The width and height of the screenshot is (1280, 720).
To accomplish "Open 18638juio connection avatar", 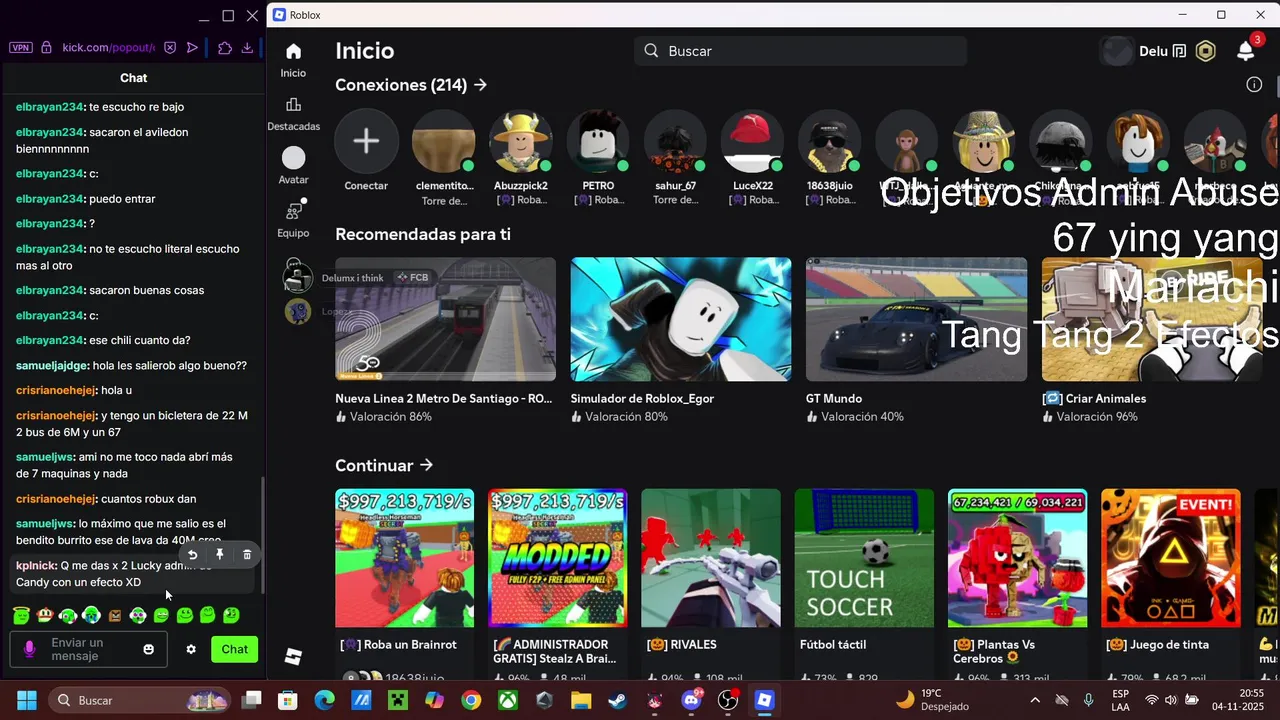I will (x=830, y=141).
